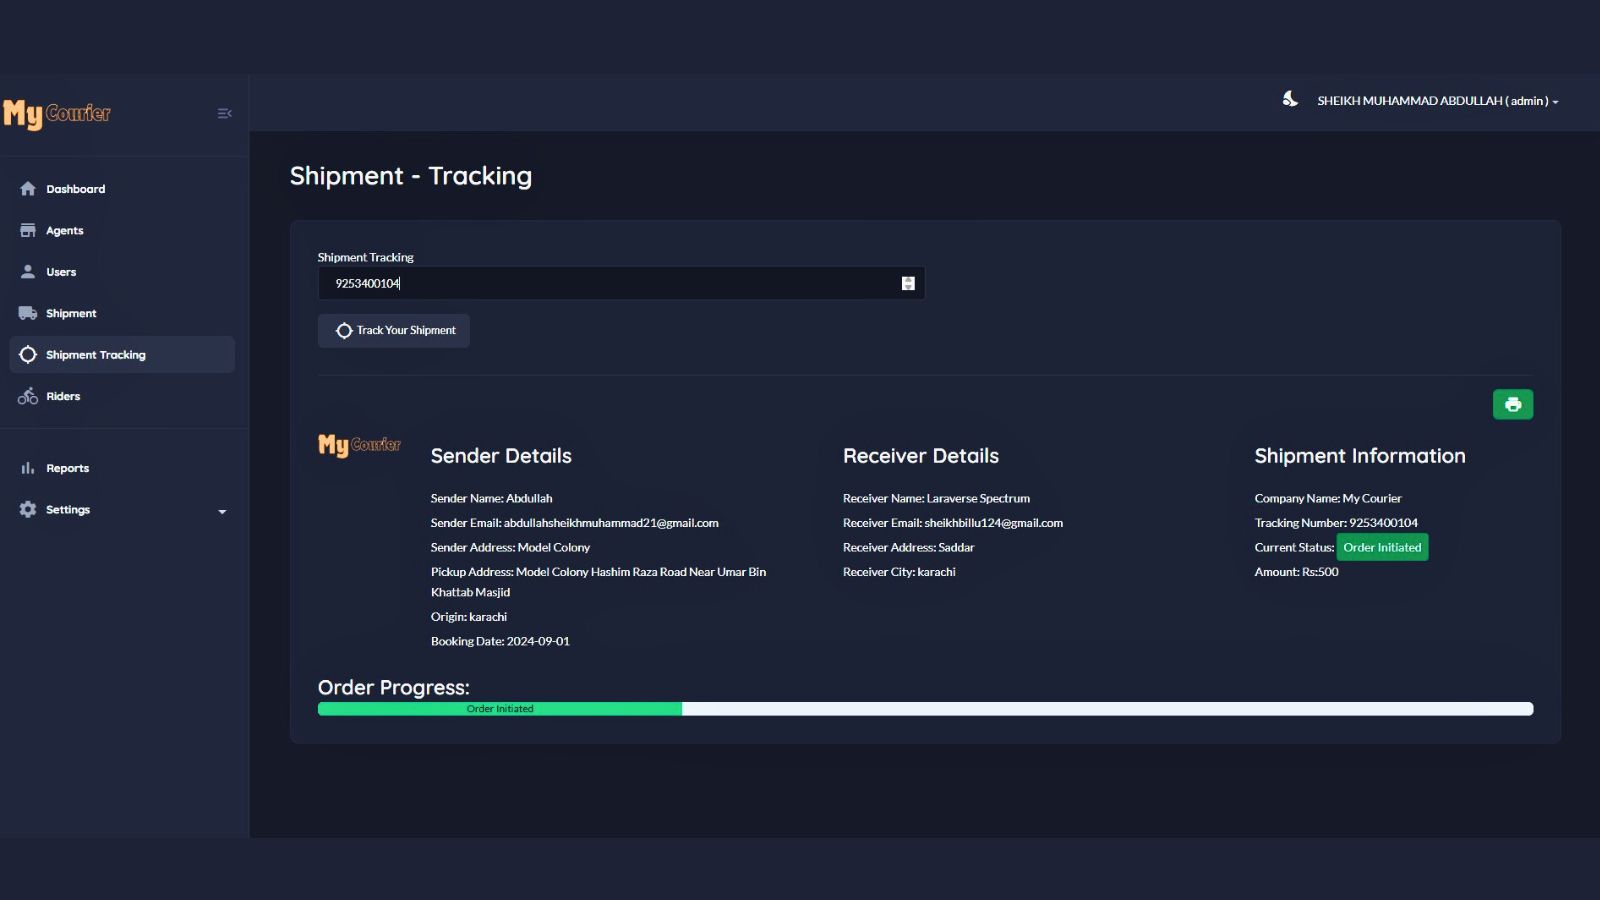Click the Booking Date: 2024-09-01 text
The height and width of the screenshot is (900, 1600).
pos(500,642)
